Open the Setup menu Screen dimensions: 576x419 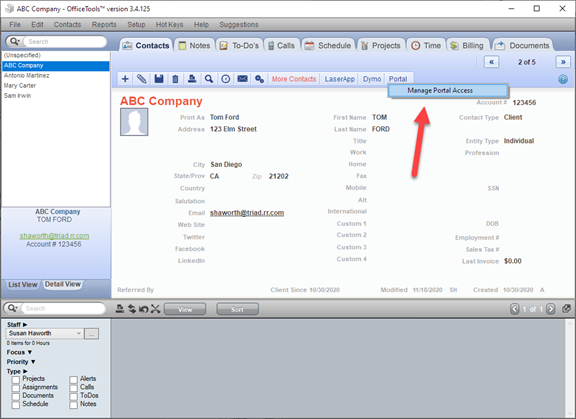pos(136,25)
